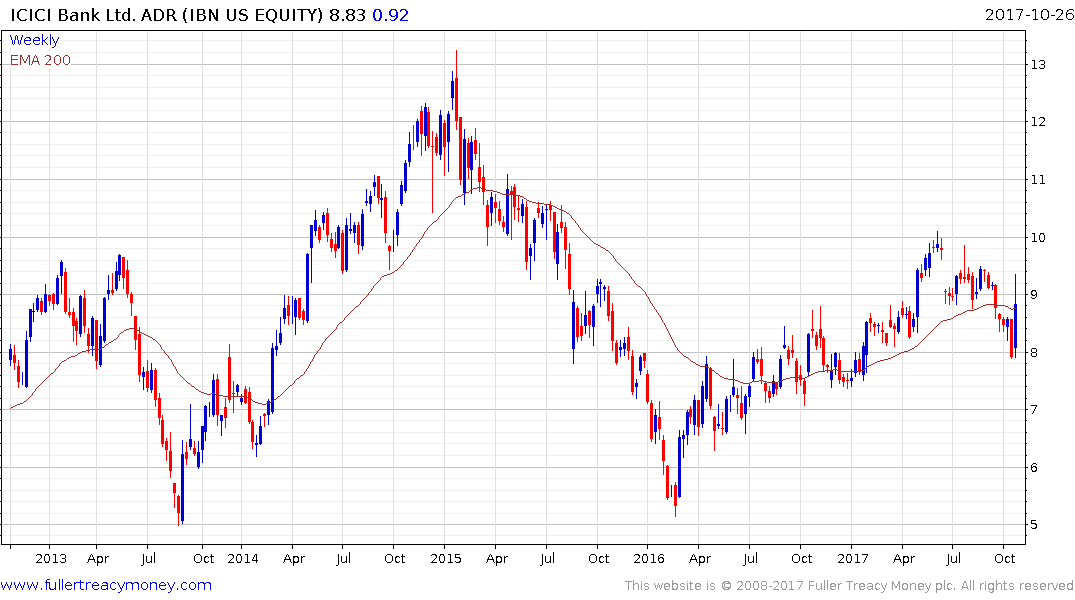
Task: Click the 13 price axis label
Action: click(x=1038, y=64)
